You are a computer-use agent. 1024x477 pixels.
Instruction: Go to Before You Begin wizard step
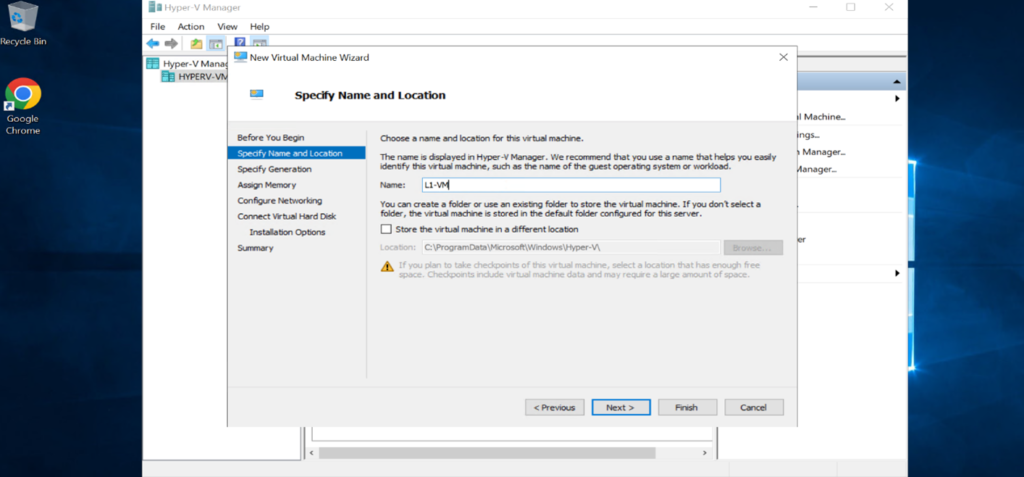click(271, 138)
